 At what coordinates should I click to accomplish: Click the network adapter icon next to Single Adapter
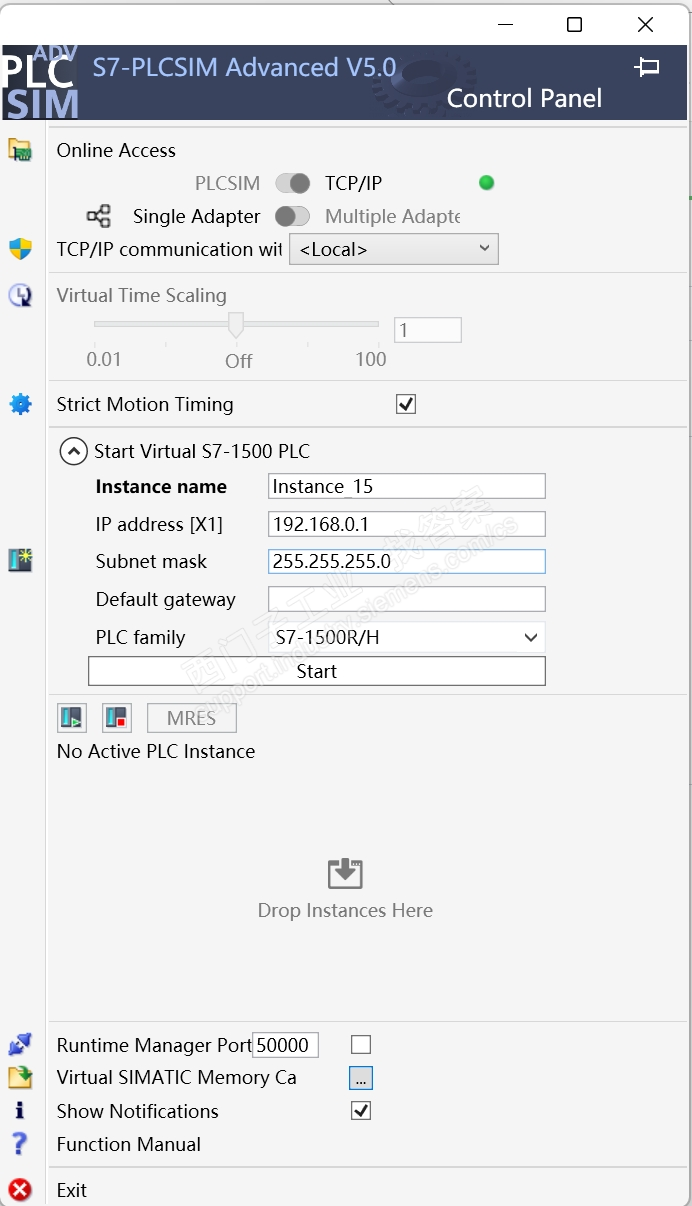coord(99,216)
